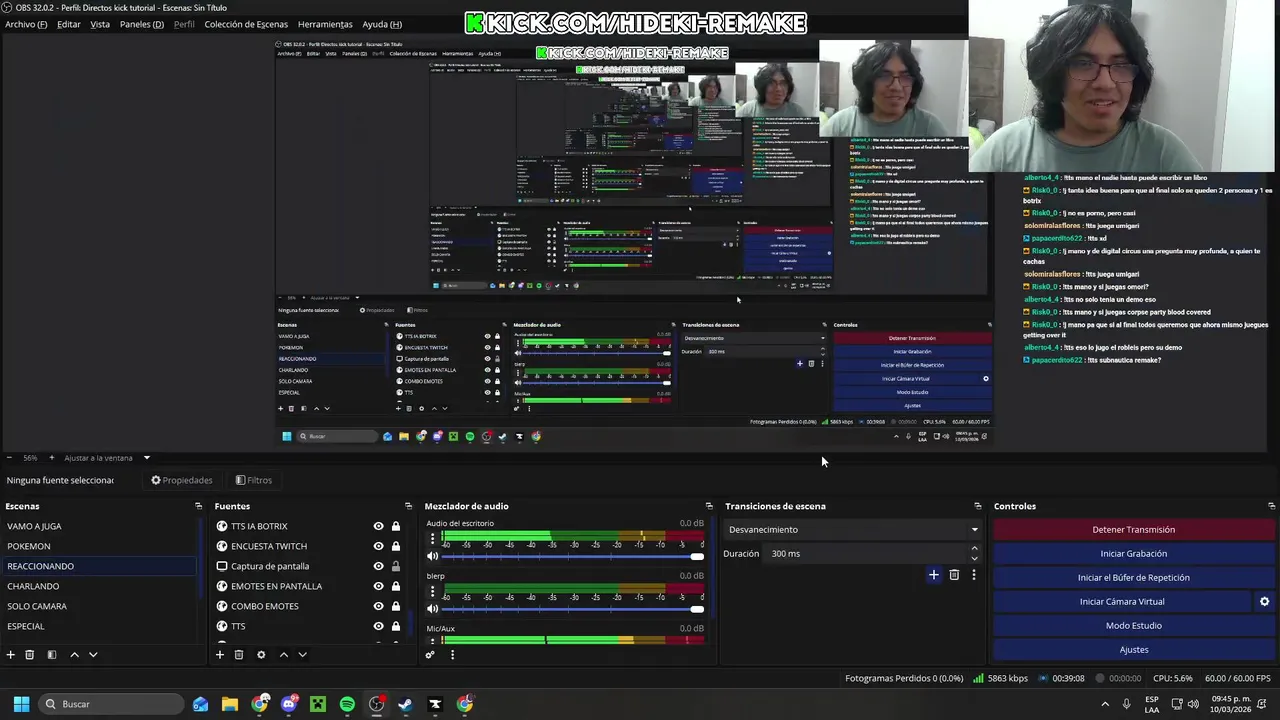Configure virtual camera with the gear icon
This screenshot has width=1280, height=720.
click(1264, 602)
